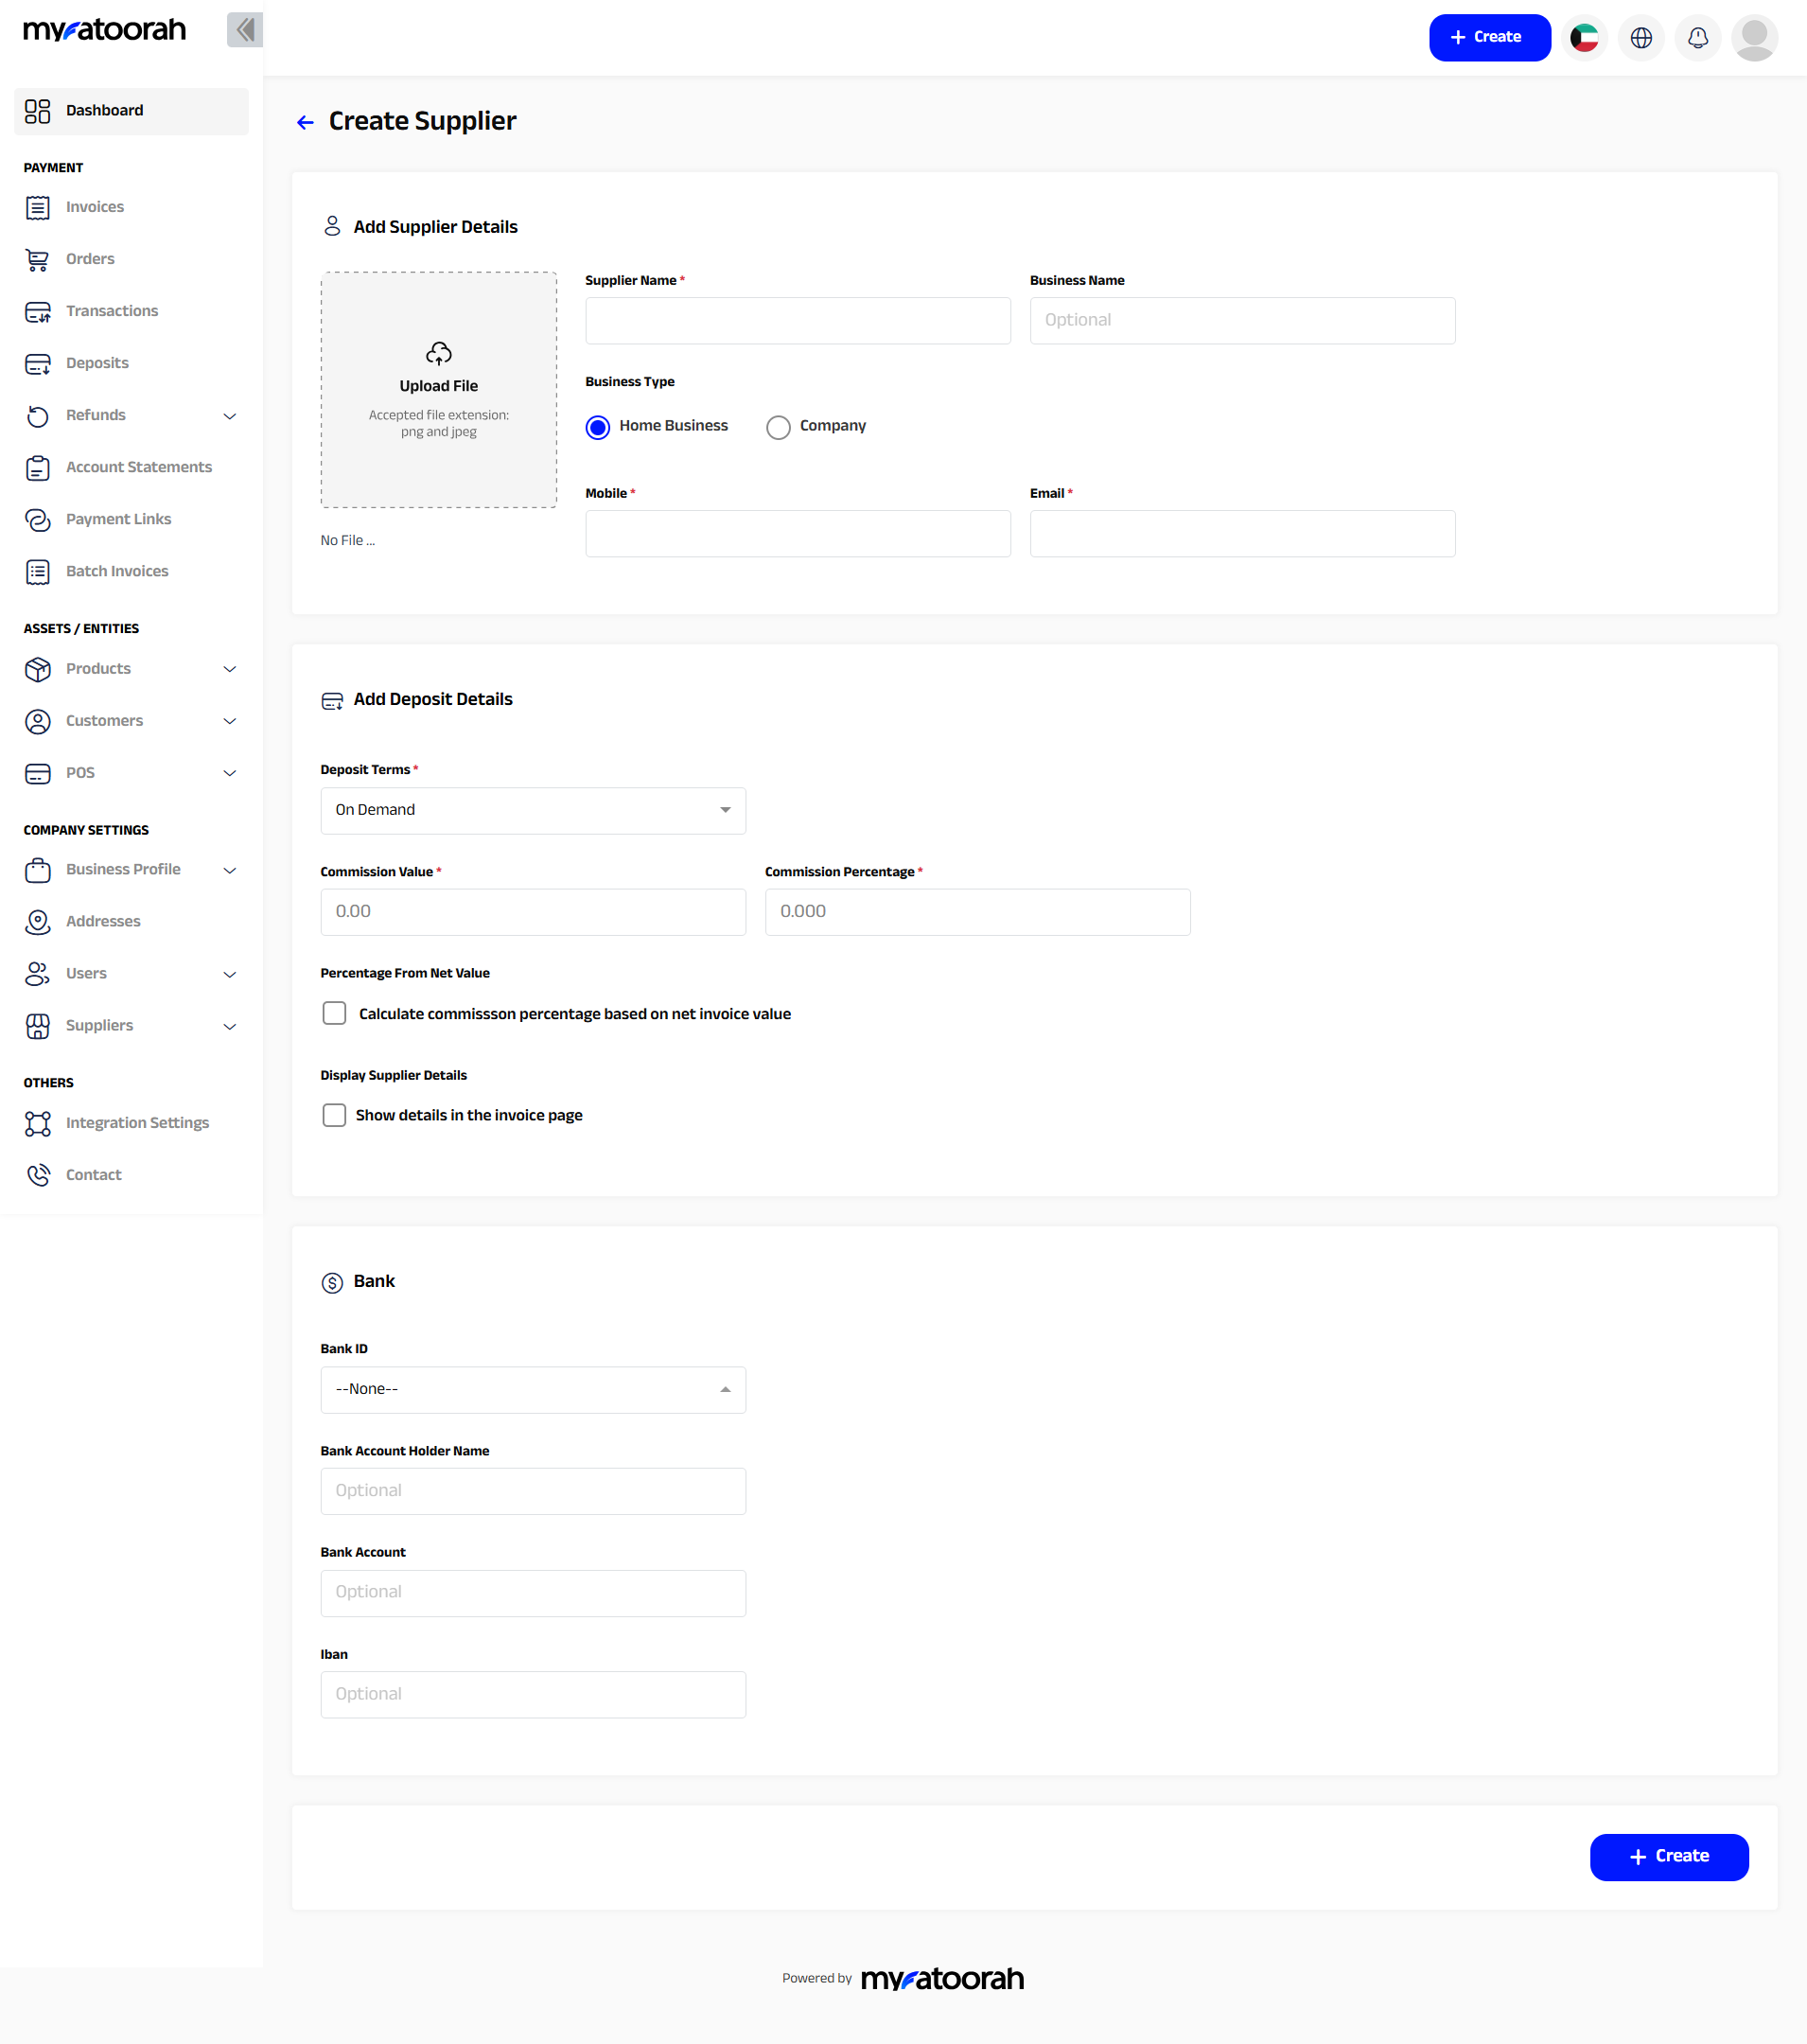Expand the Products submenu chevron

click(x=229, y=669)
